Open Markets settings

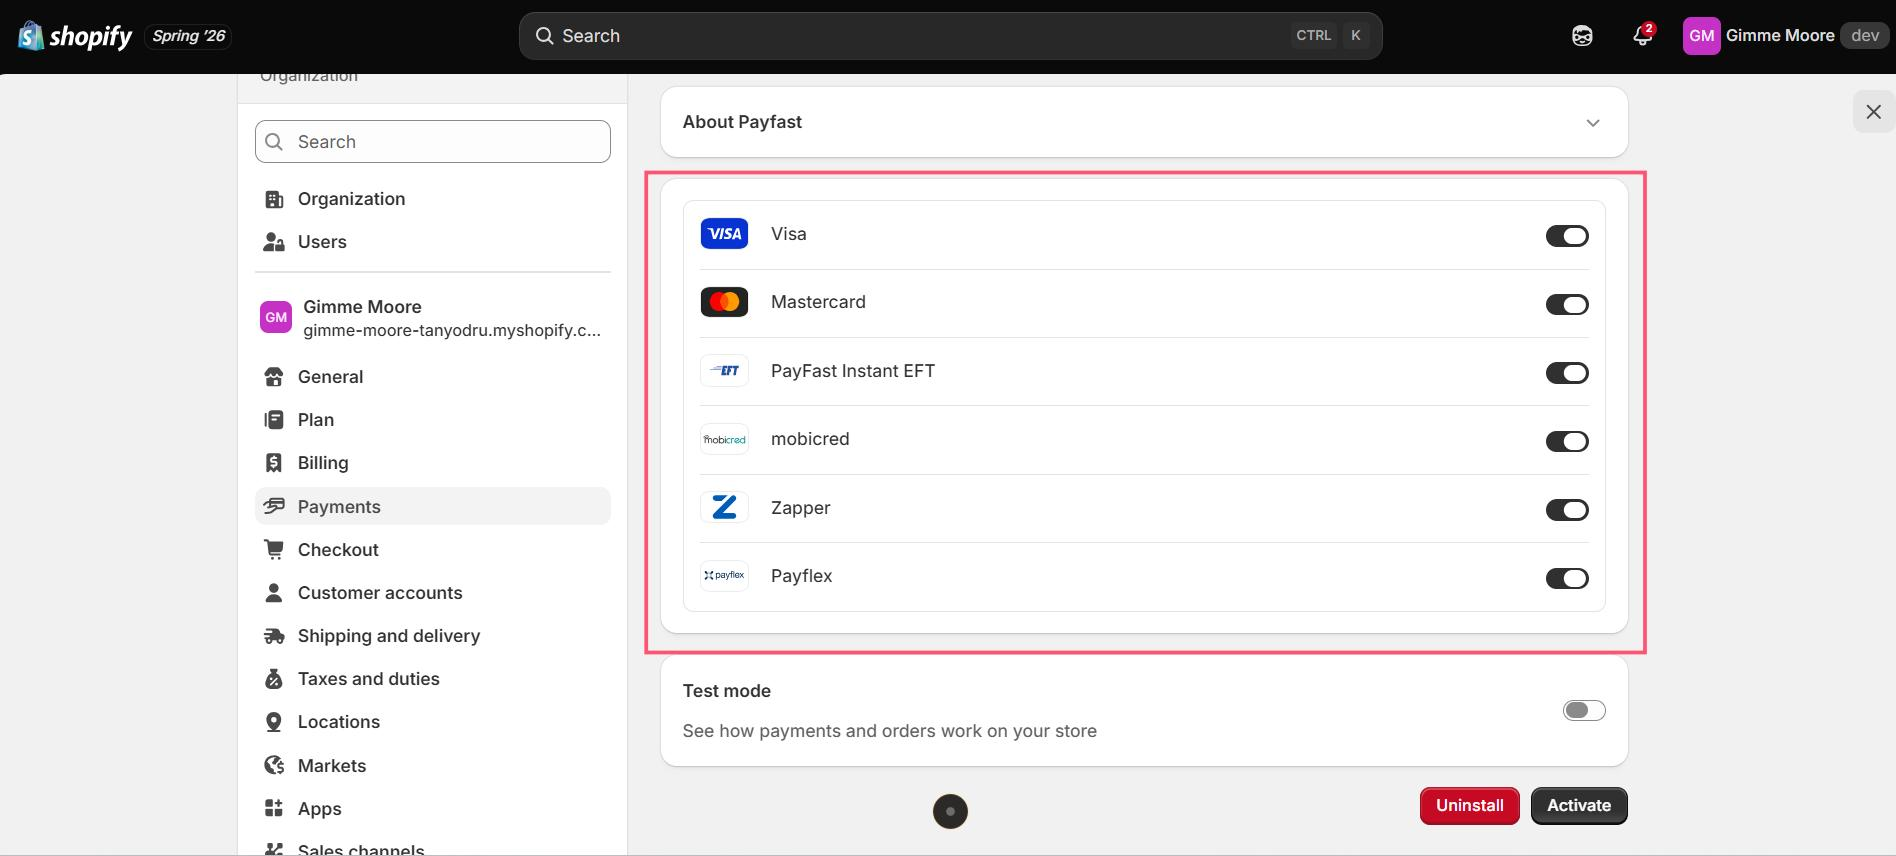click(433, 766)
